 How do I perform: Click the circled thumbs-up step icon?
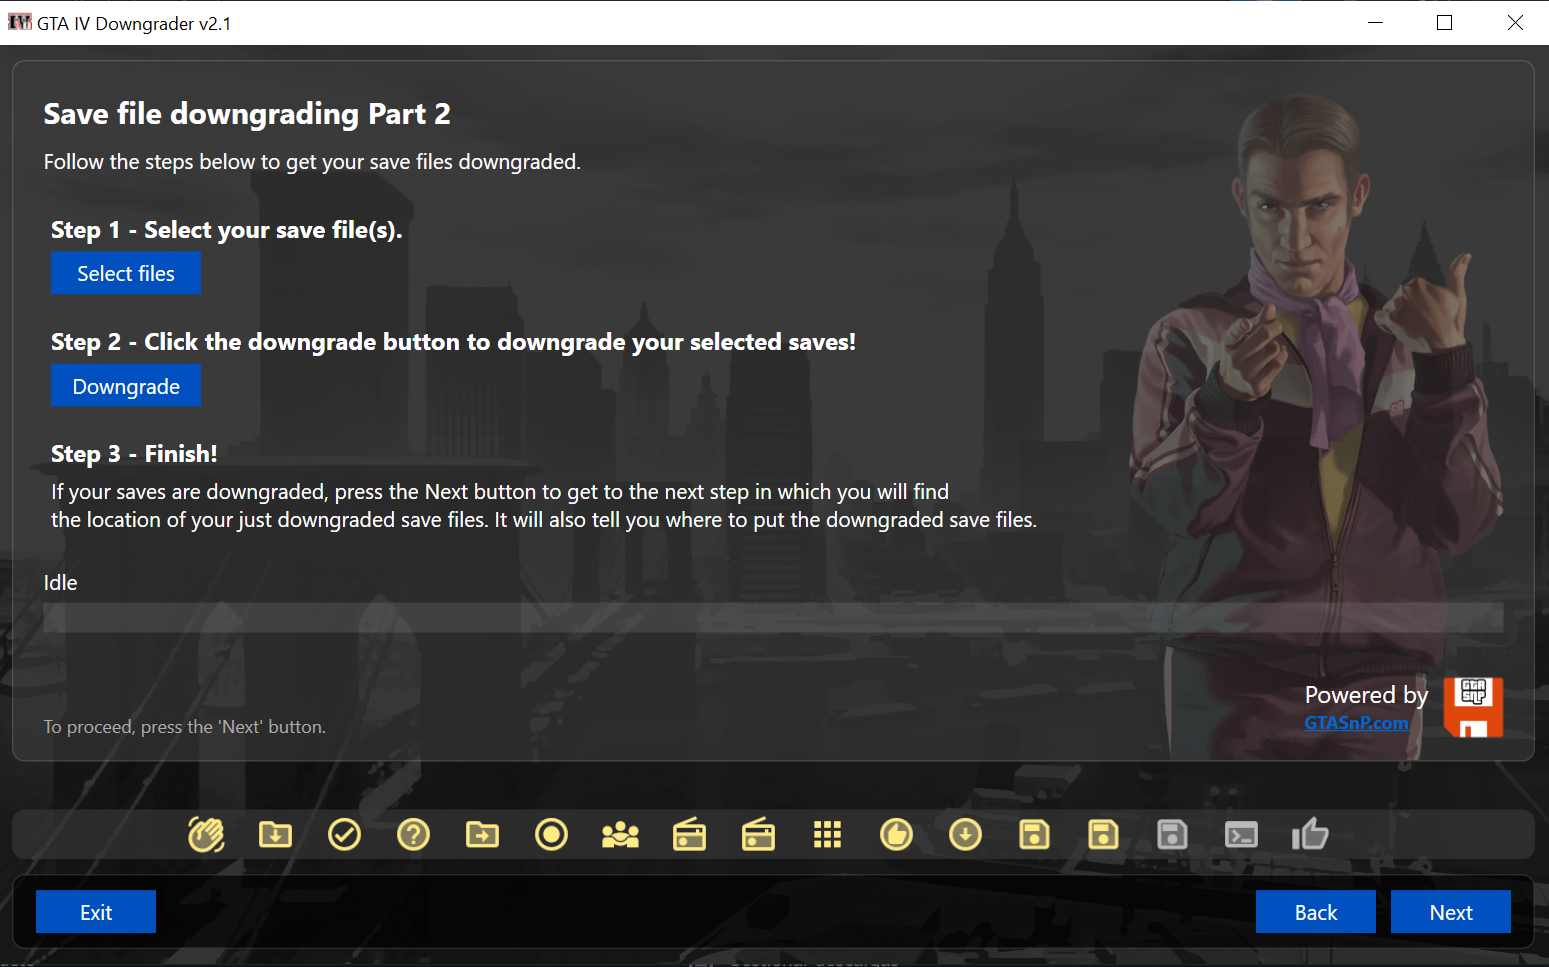pyautogui.click(x=896, y=834)
